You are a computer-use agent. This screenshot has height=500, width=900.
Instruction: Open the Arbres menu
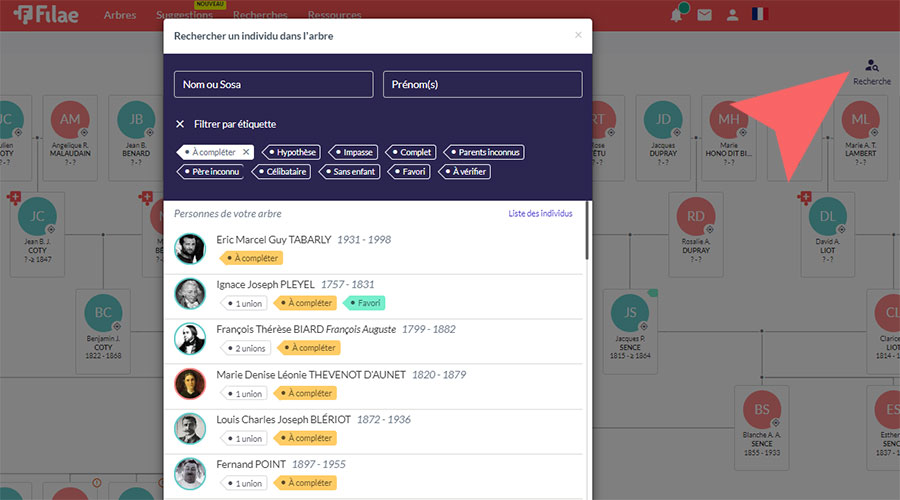point(120,15)
